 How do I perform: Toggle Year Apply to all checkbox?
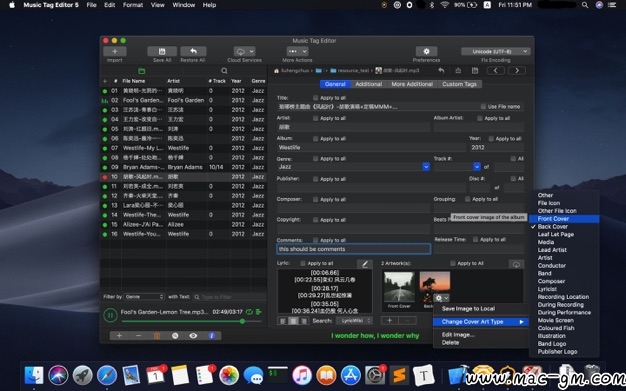click(x=491, y=138)
